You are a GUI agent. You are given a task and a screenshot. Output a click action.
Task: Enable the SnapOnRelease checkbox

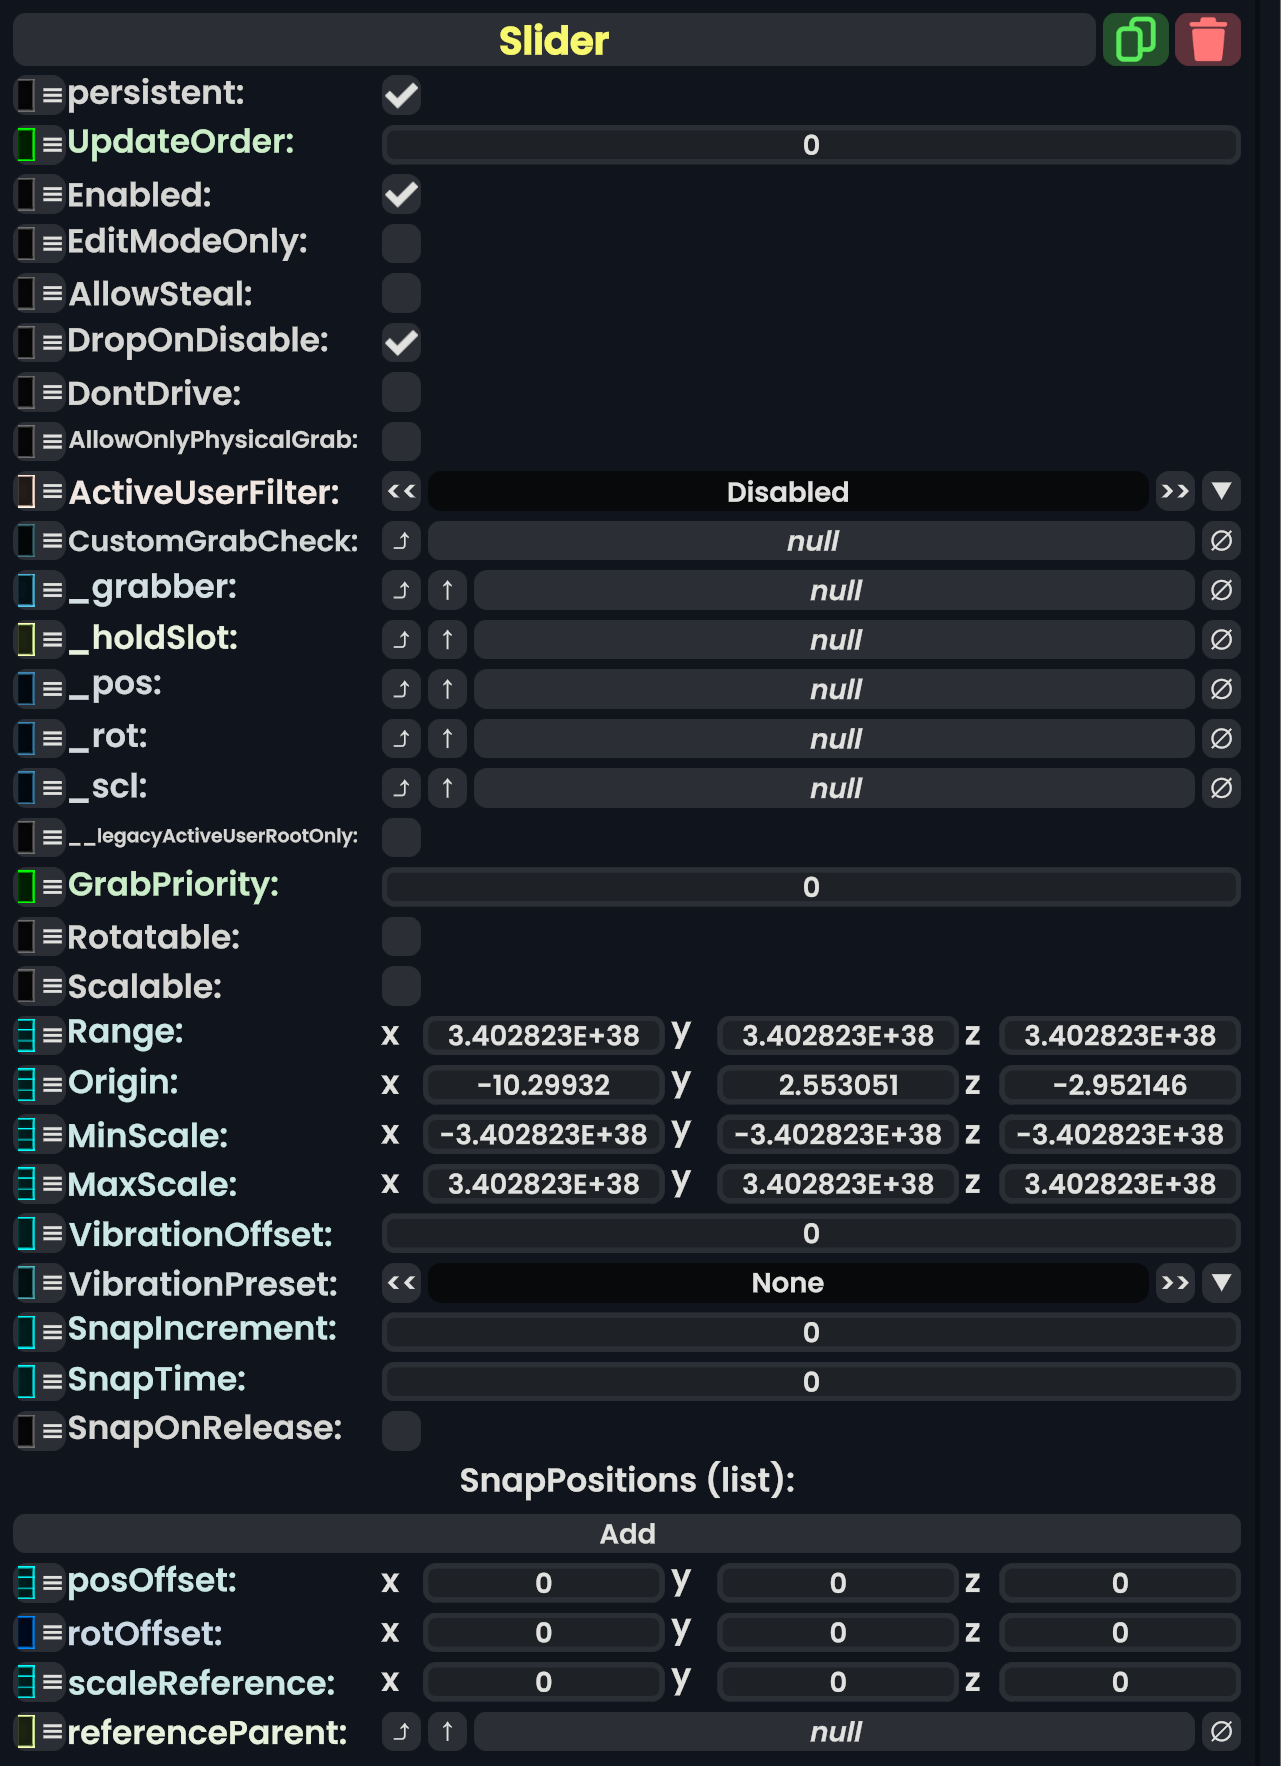coord(401,1431)
